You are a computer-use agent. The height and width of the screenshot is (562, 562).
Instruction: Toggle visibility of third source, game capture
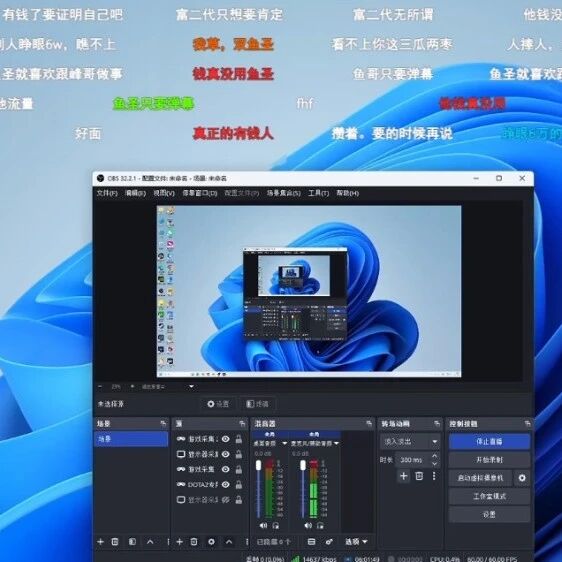tap(225, 470)
